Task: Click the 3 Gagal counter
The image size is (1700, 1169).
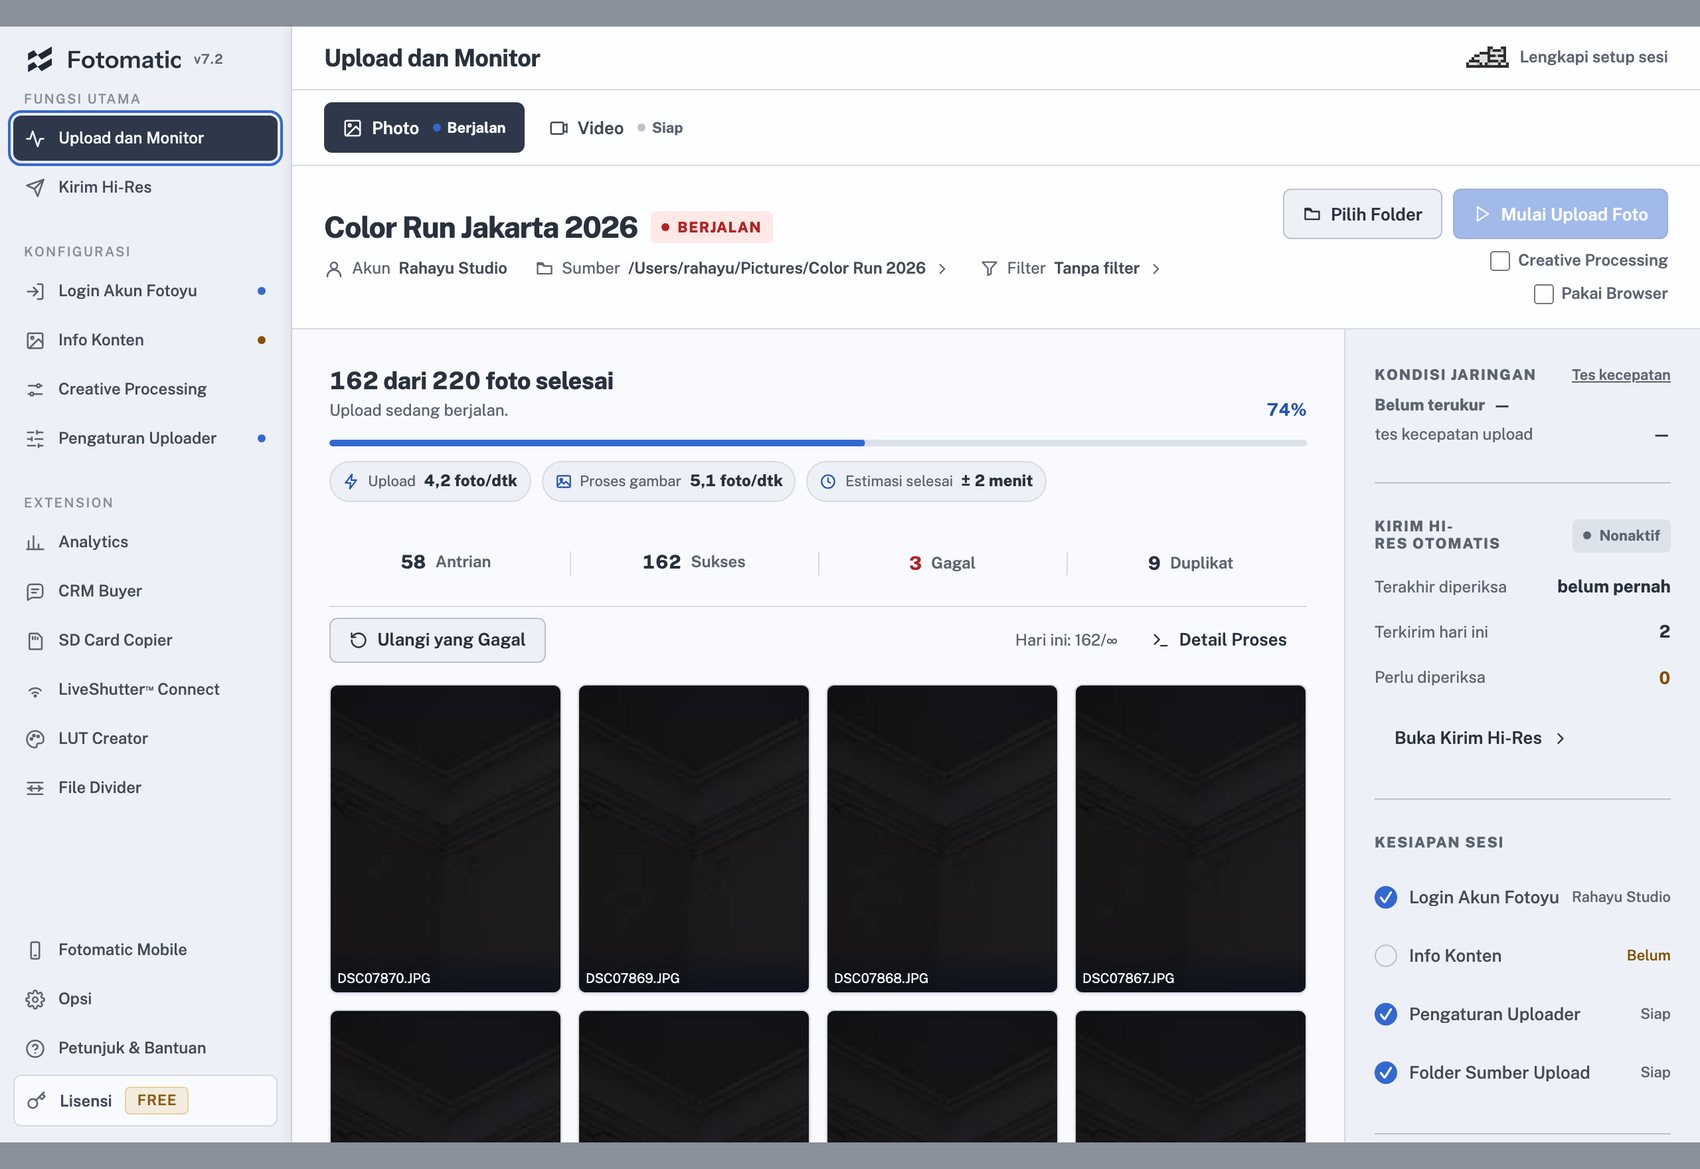Action: [942, 563]
